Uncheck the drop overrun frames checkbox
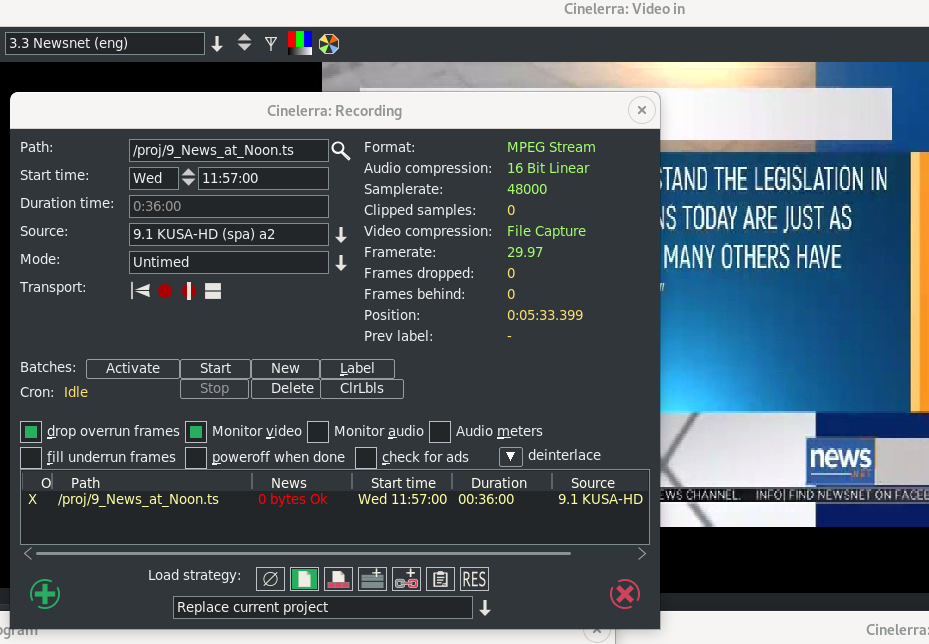 (x=31, y=432)
